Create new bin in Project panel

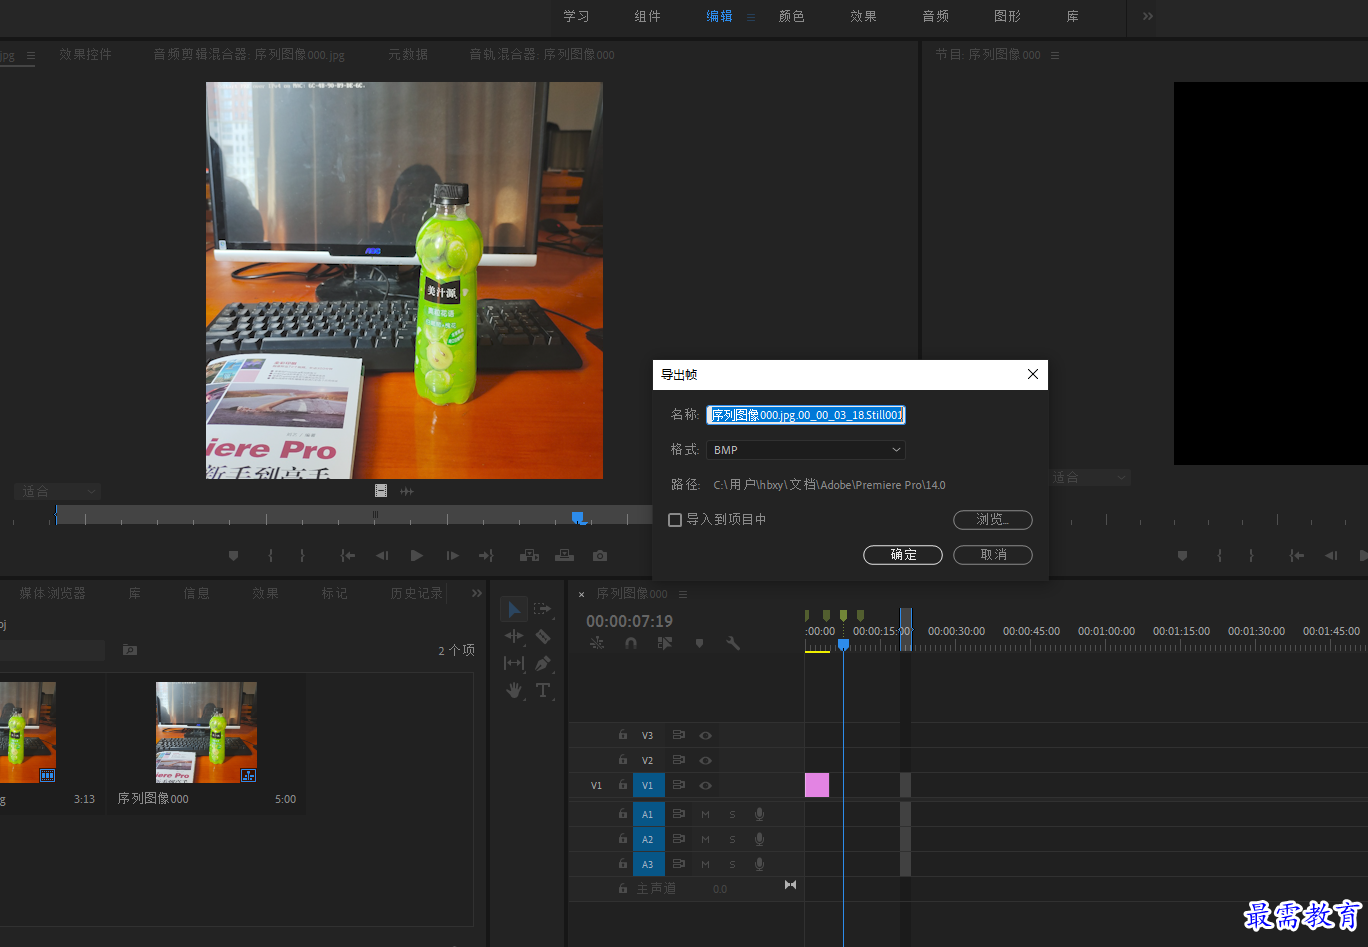(x=130, y=650)
